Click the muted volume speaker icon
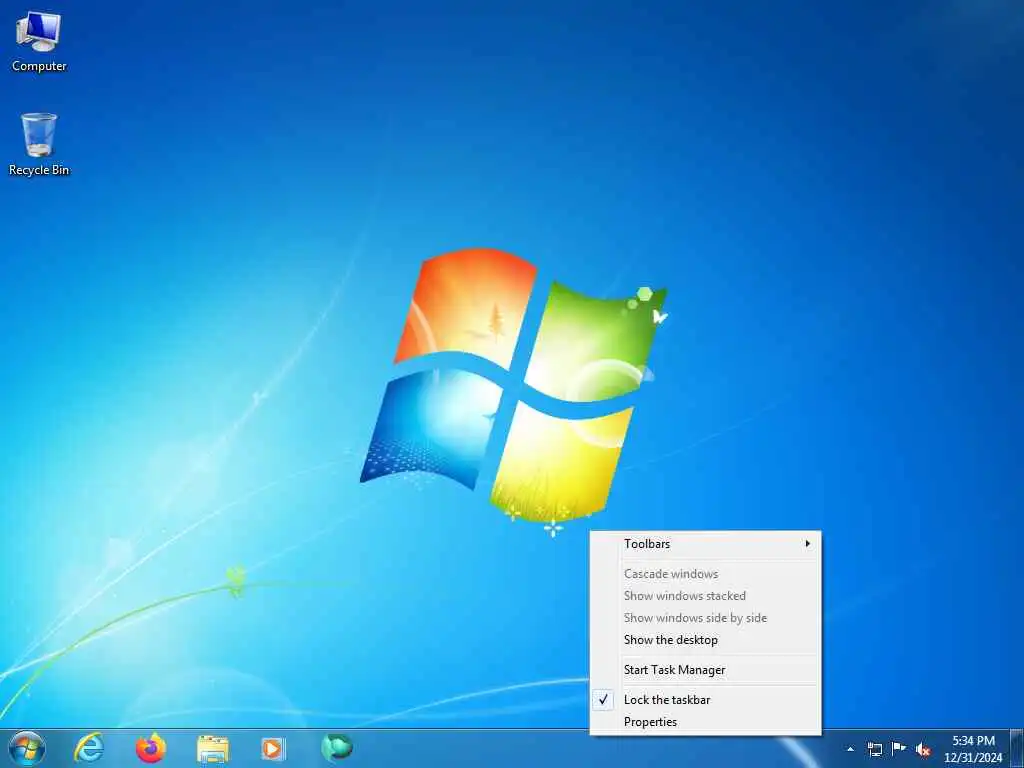The image size is (1024, 768). 923,749
